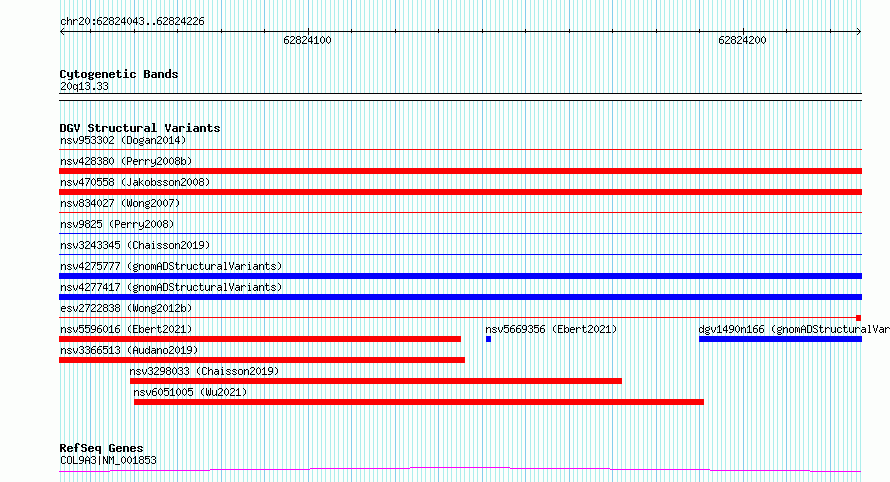Click the red bar under nsv5596016
Viewport: 890px width, 482px height.
(x=260, y=339)
